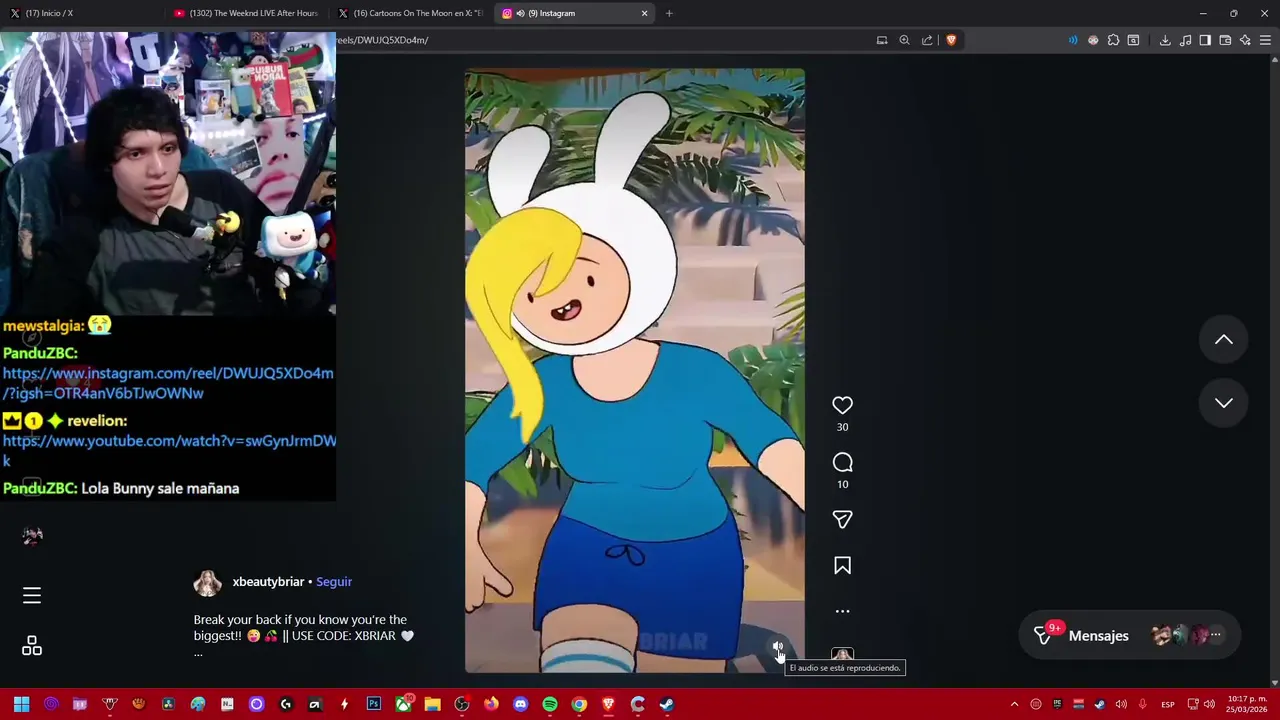Open the owl extension icon in toolbar
The image size is (1280, 720).
point(1093,40)
